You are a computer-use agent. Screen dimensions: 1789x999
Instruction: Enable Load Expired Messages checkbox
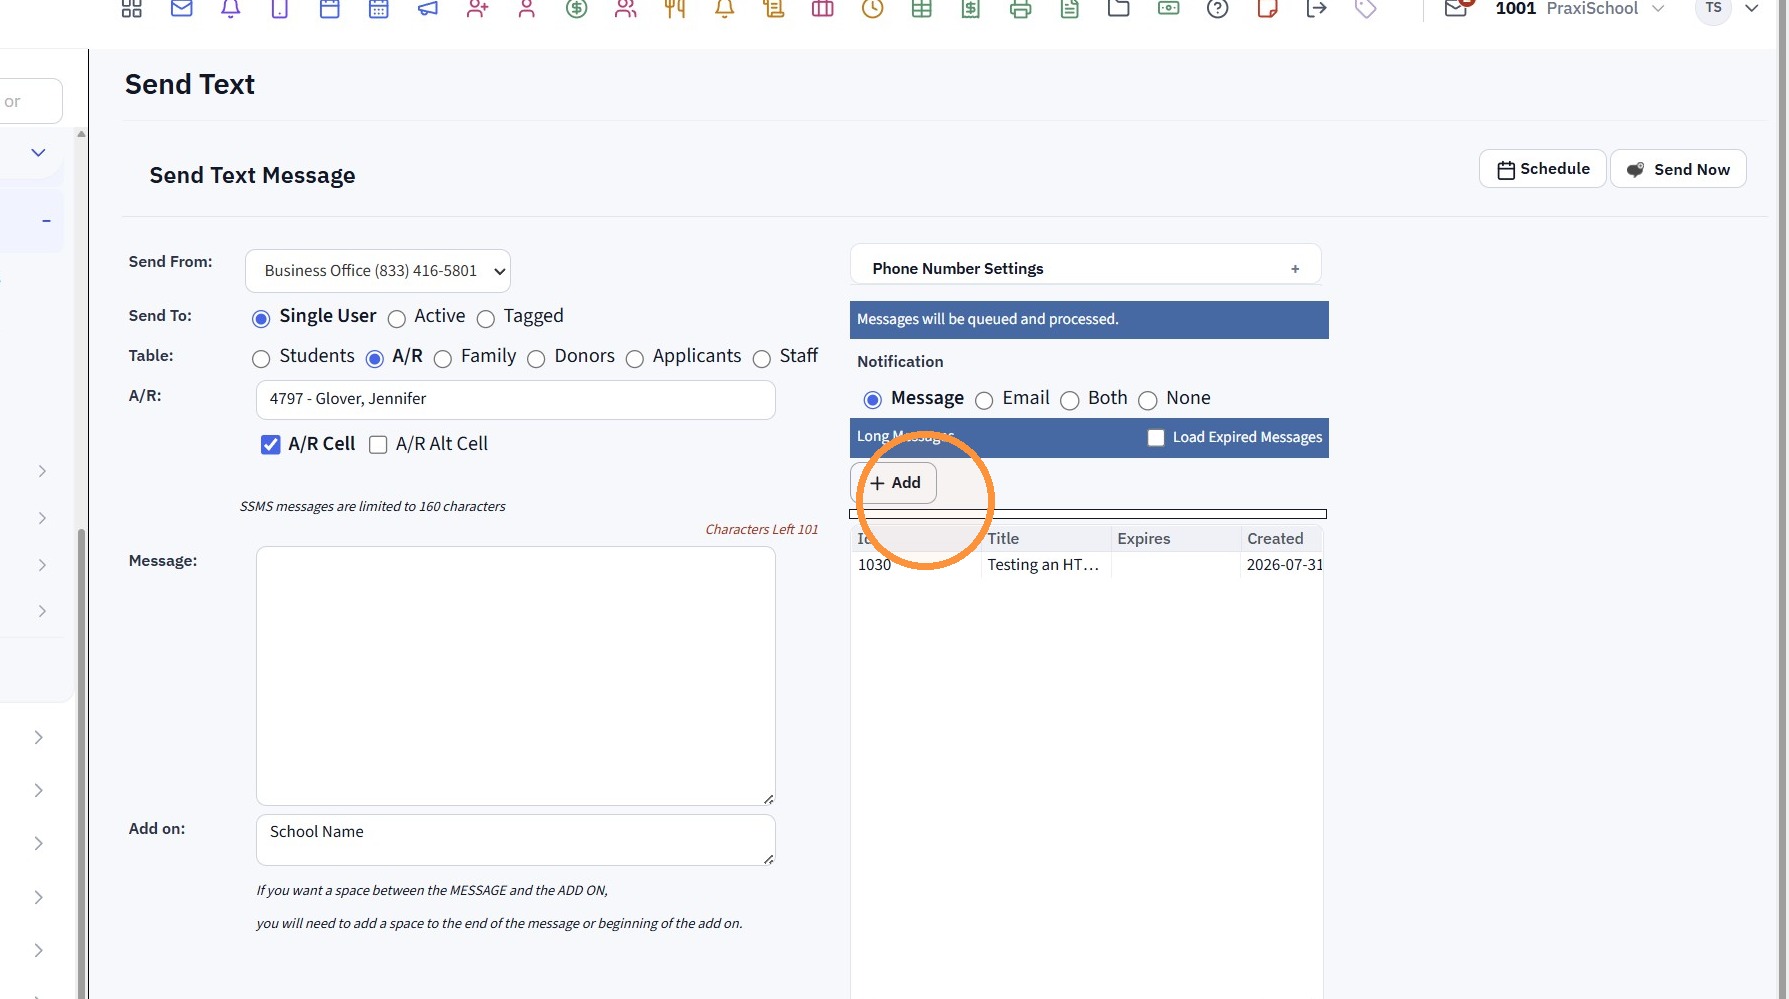(1156, 437)
